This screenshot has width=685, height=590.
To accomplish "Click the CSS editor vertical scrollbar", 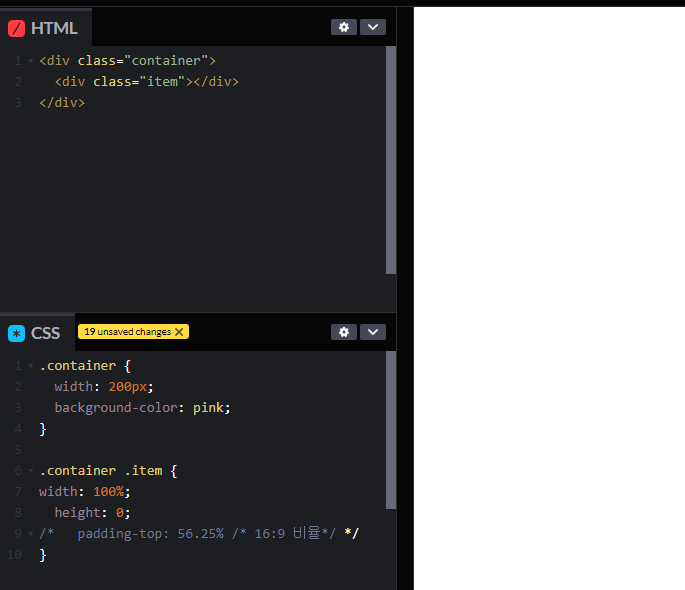I will [x=391, y=430].
